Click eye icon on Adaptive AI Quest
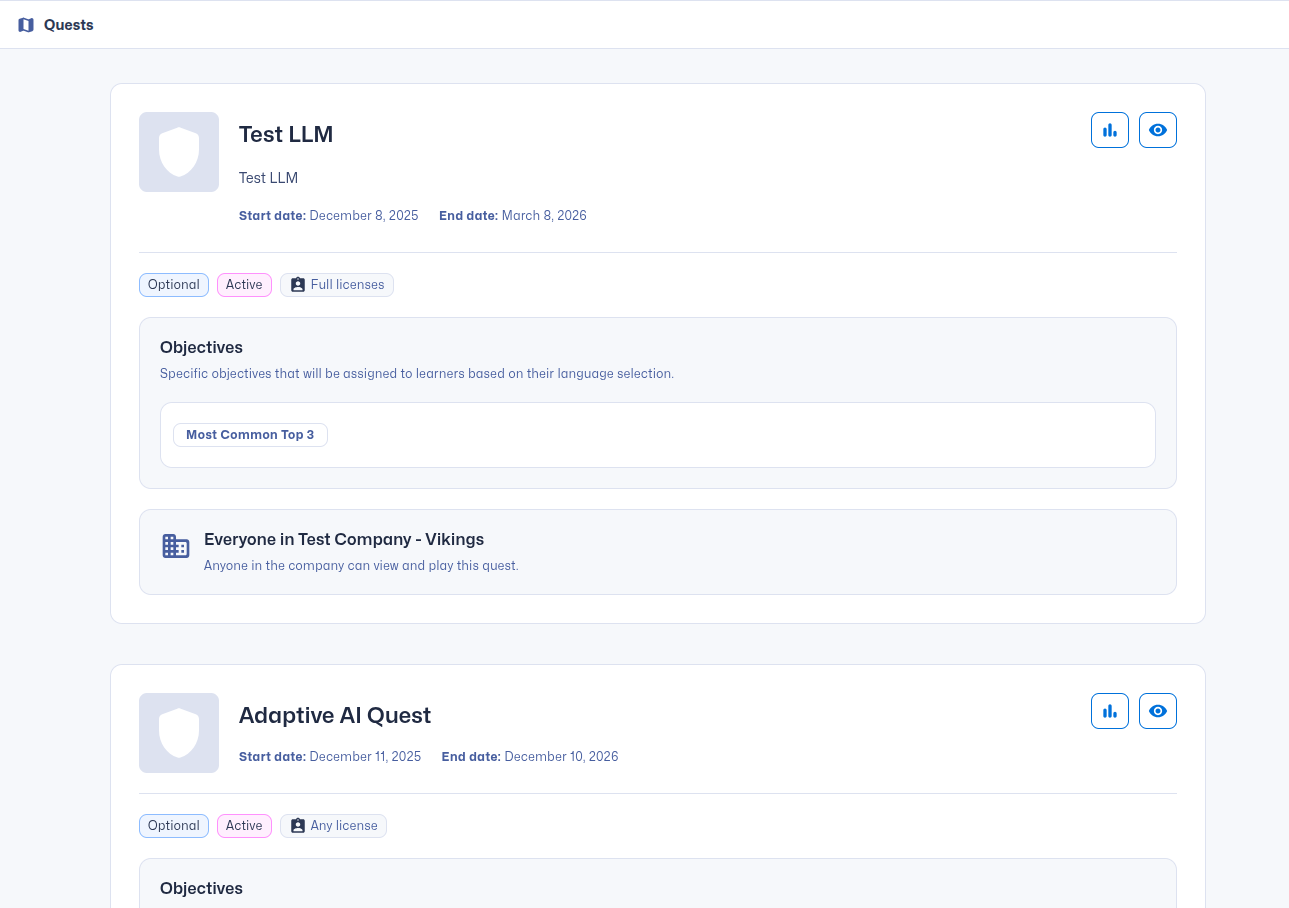Screen dimensions: 1289x908 pos(1157,711)
